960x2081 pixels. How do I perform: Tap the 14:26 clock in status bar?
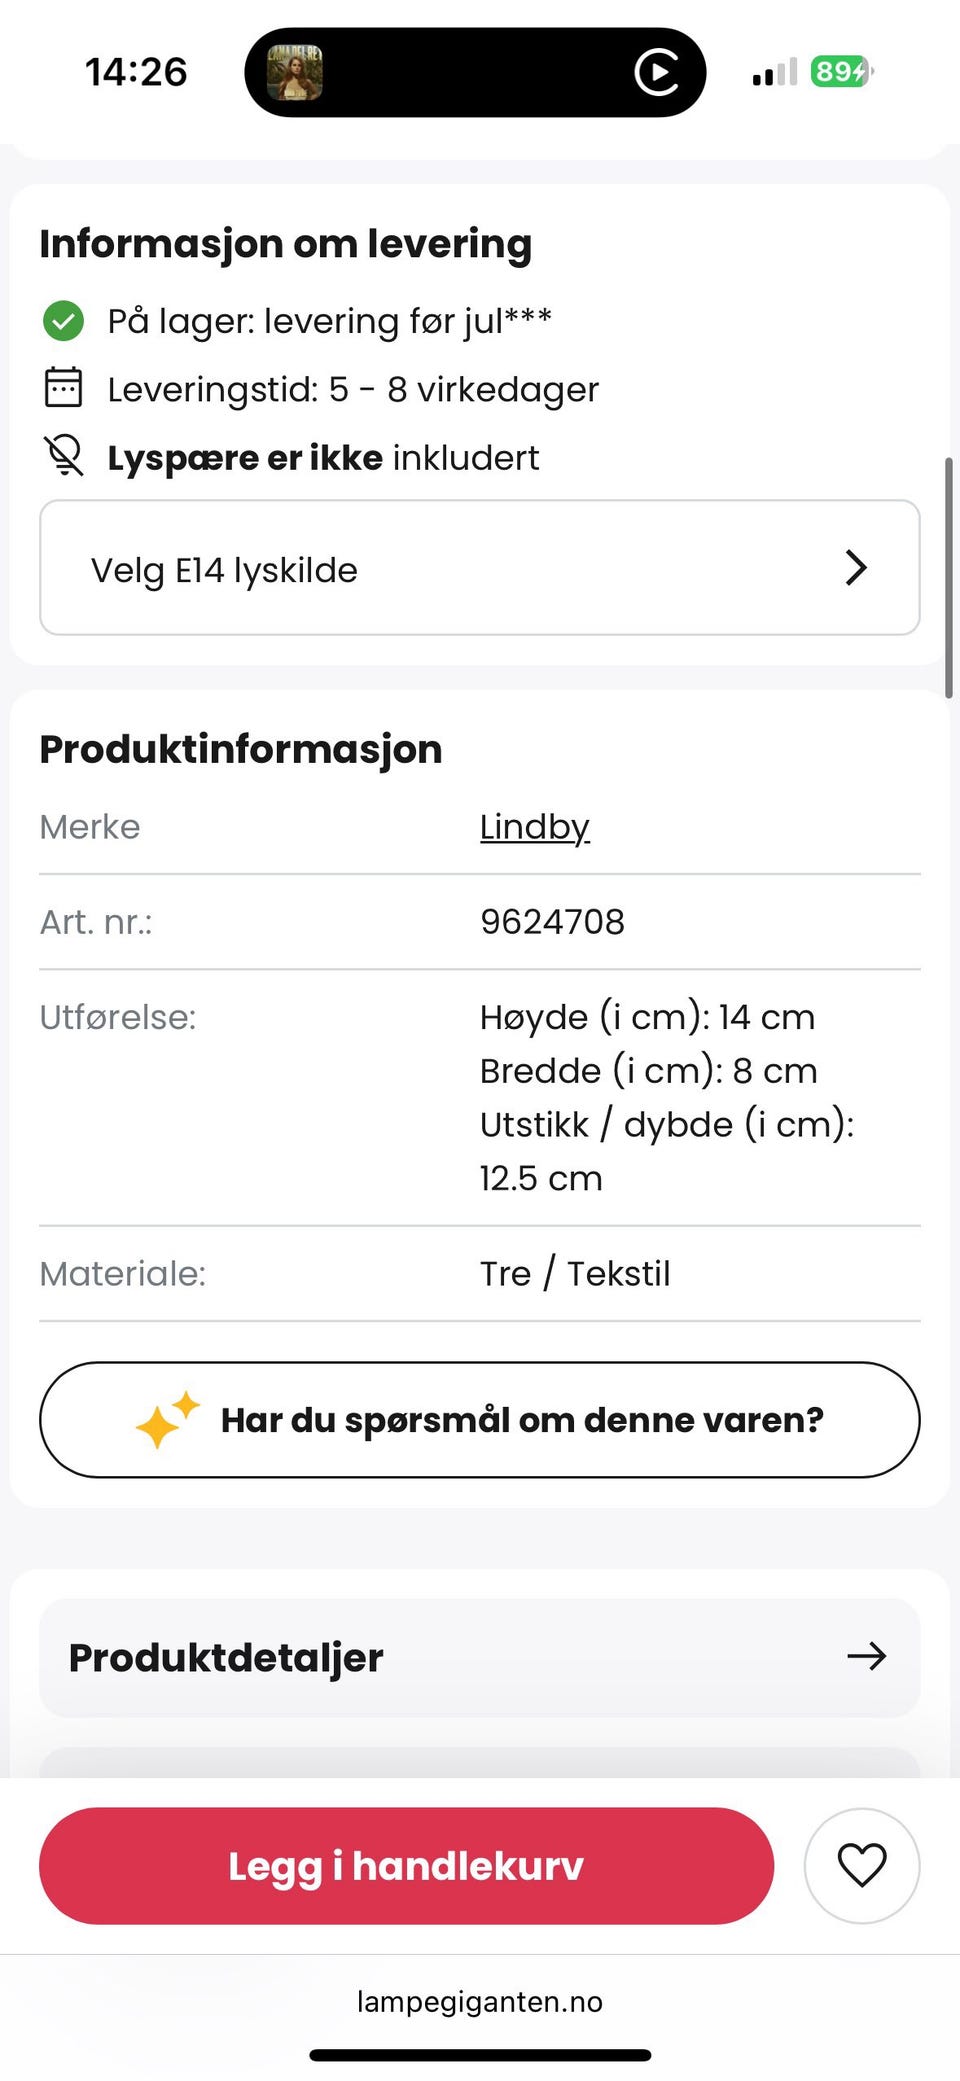pos(136,72)
